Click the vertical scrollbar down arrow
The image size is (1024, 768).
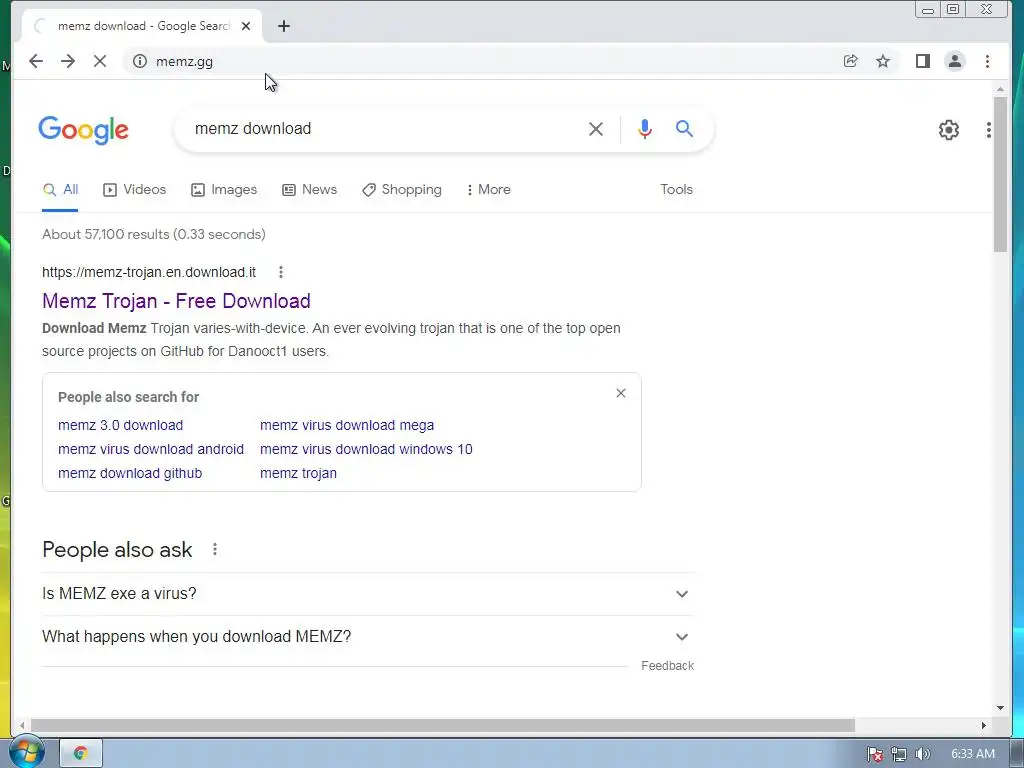coord(1000,708)
